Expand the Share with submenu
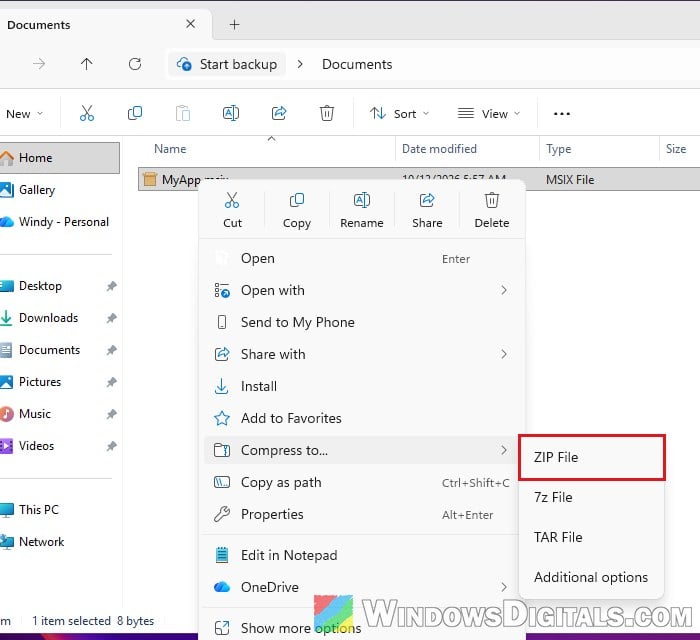This screenshot has width=700, height=640. coord(504,354)
